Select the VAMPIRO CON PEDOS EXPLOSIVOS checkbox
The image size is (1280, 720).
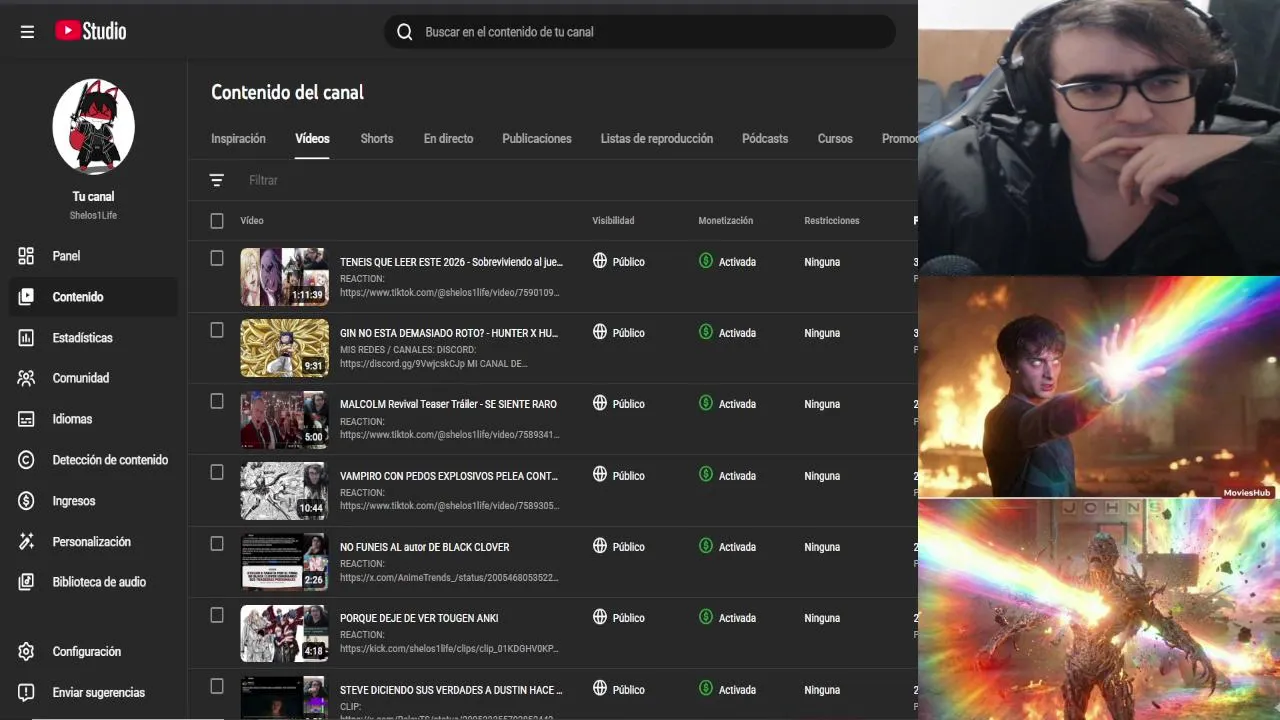pyautogui.click(x=217, y=472)
